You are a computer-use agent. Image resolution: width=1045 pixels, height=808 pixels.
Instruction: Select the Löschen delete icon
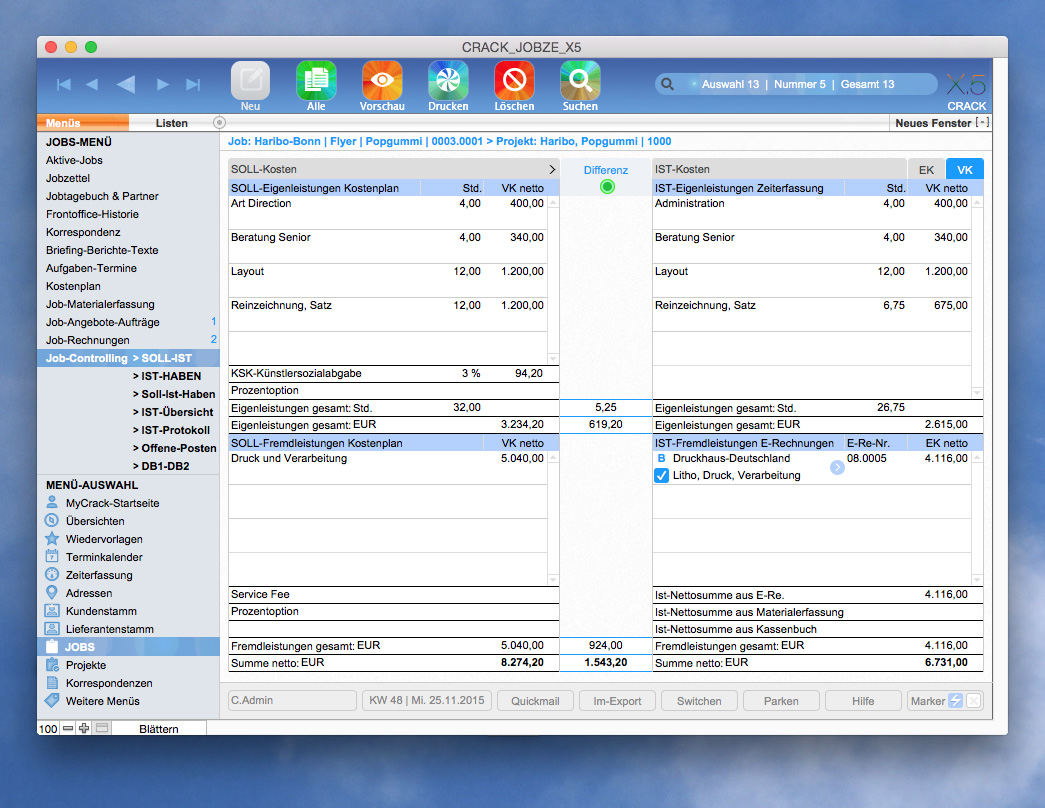coord(513,84)
